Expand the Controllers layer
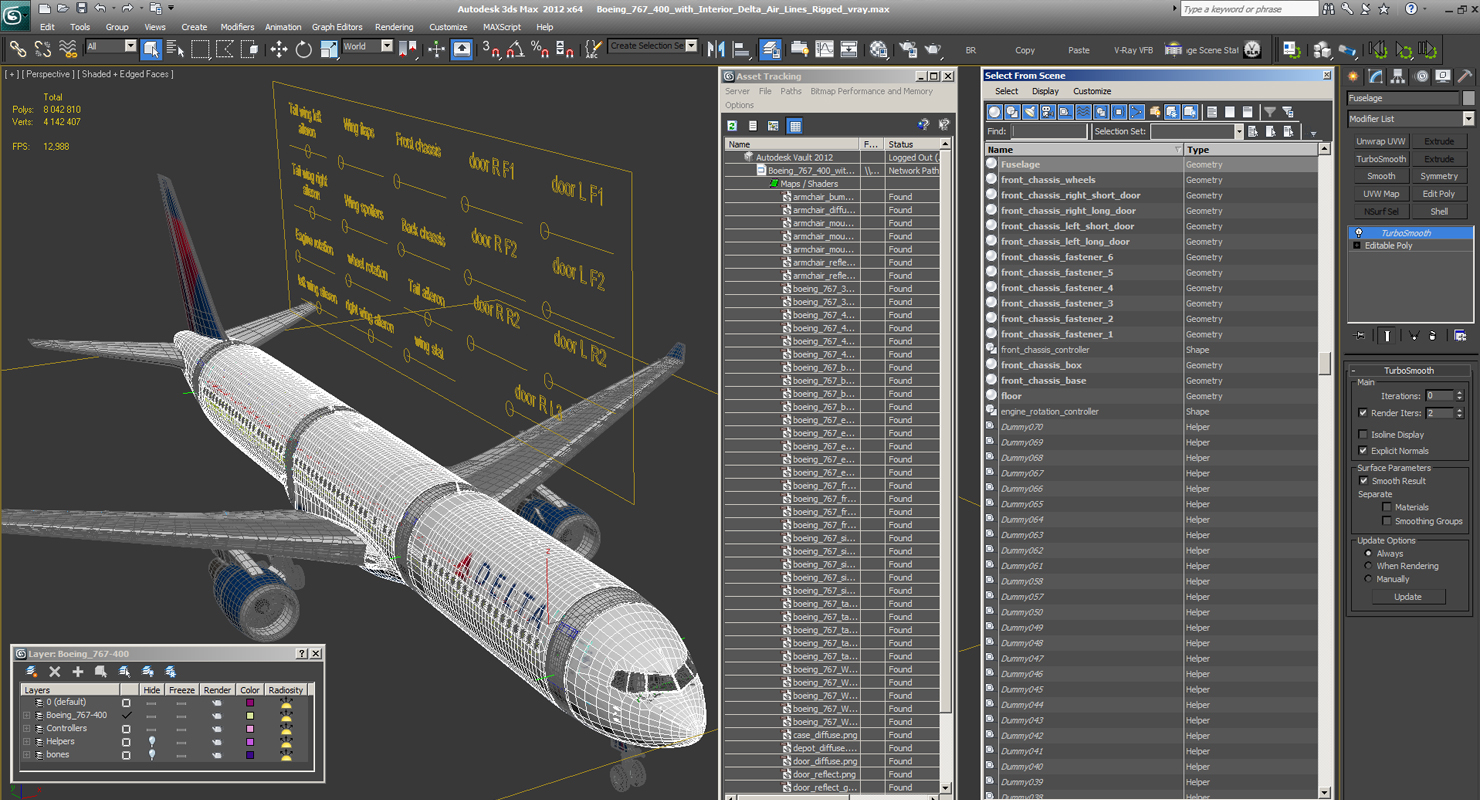Viewport: 1480px width, 800px height. pyautogui.click(x=27, y=729)
